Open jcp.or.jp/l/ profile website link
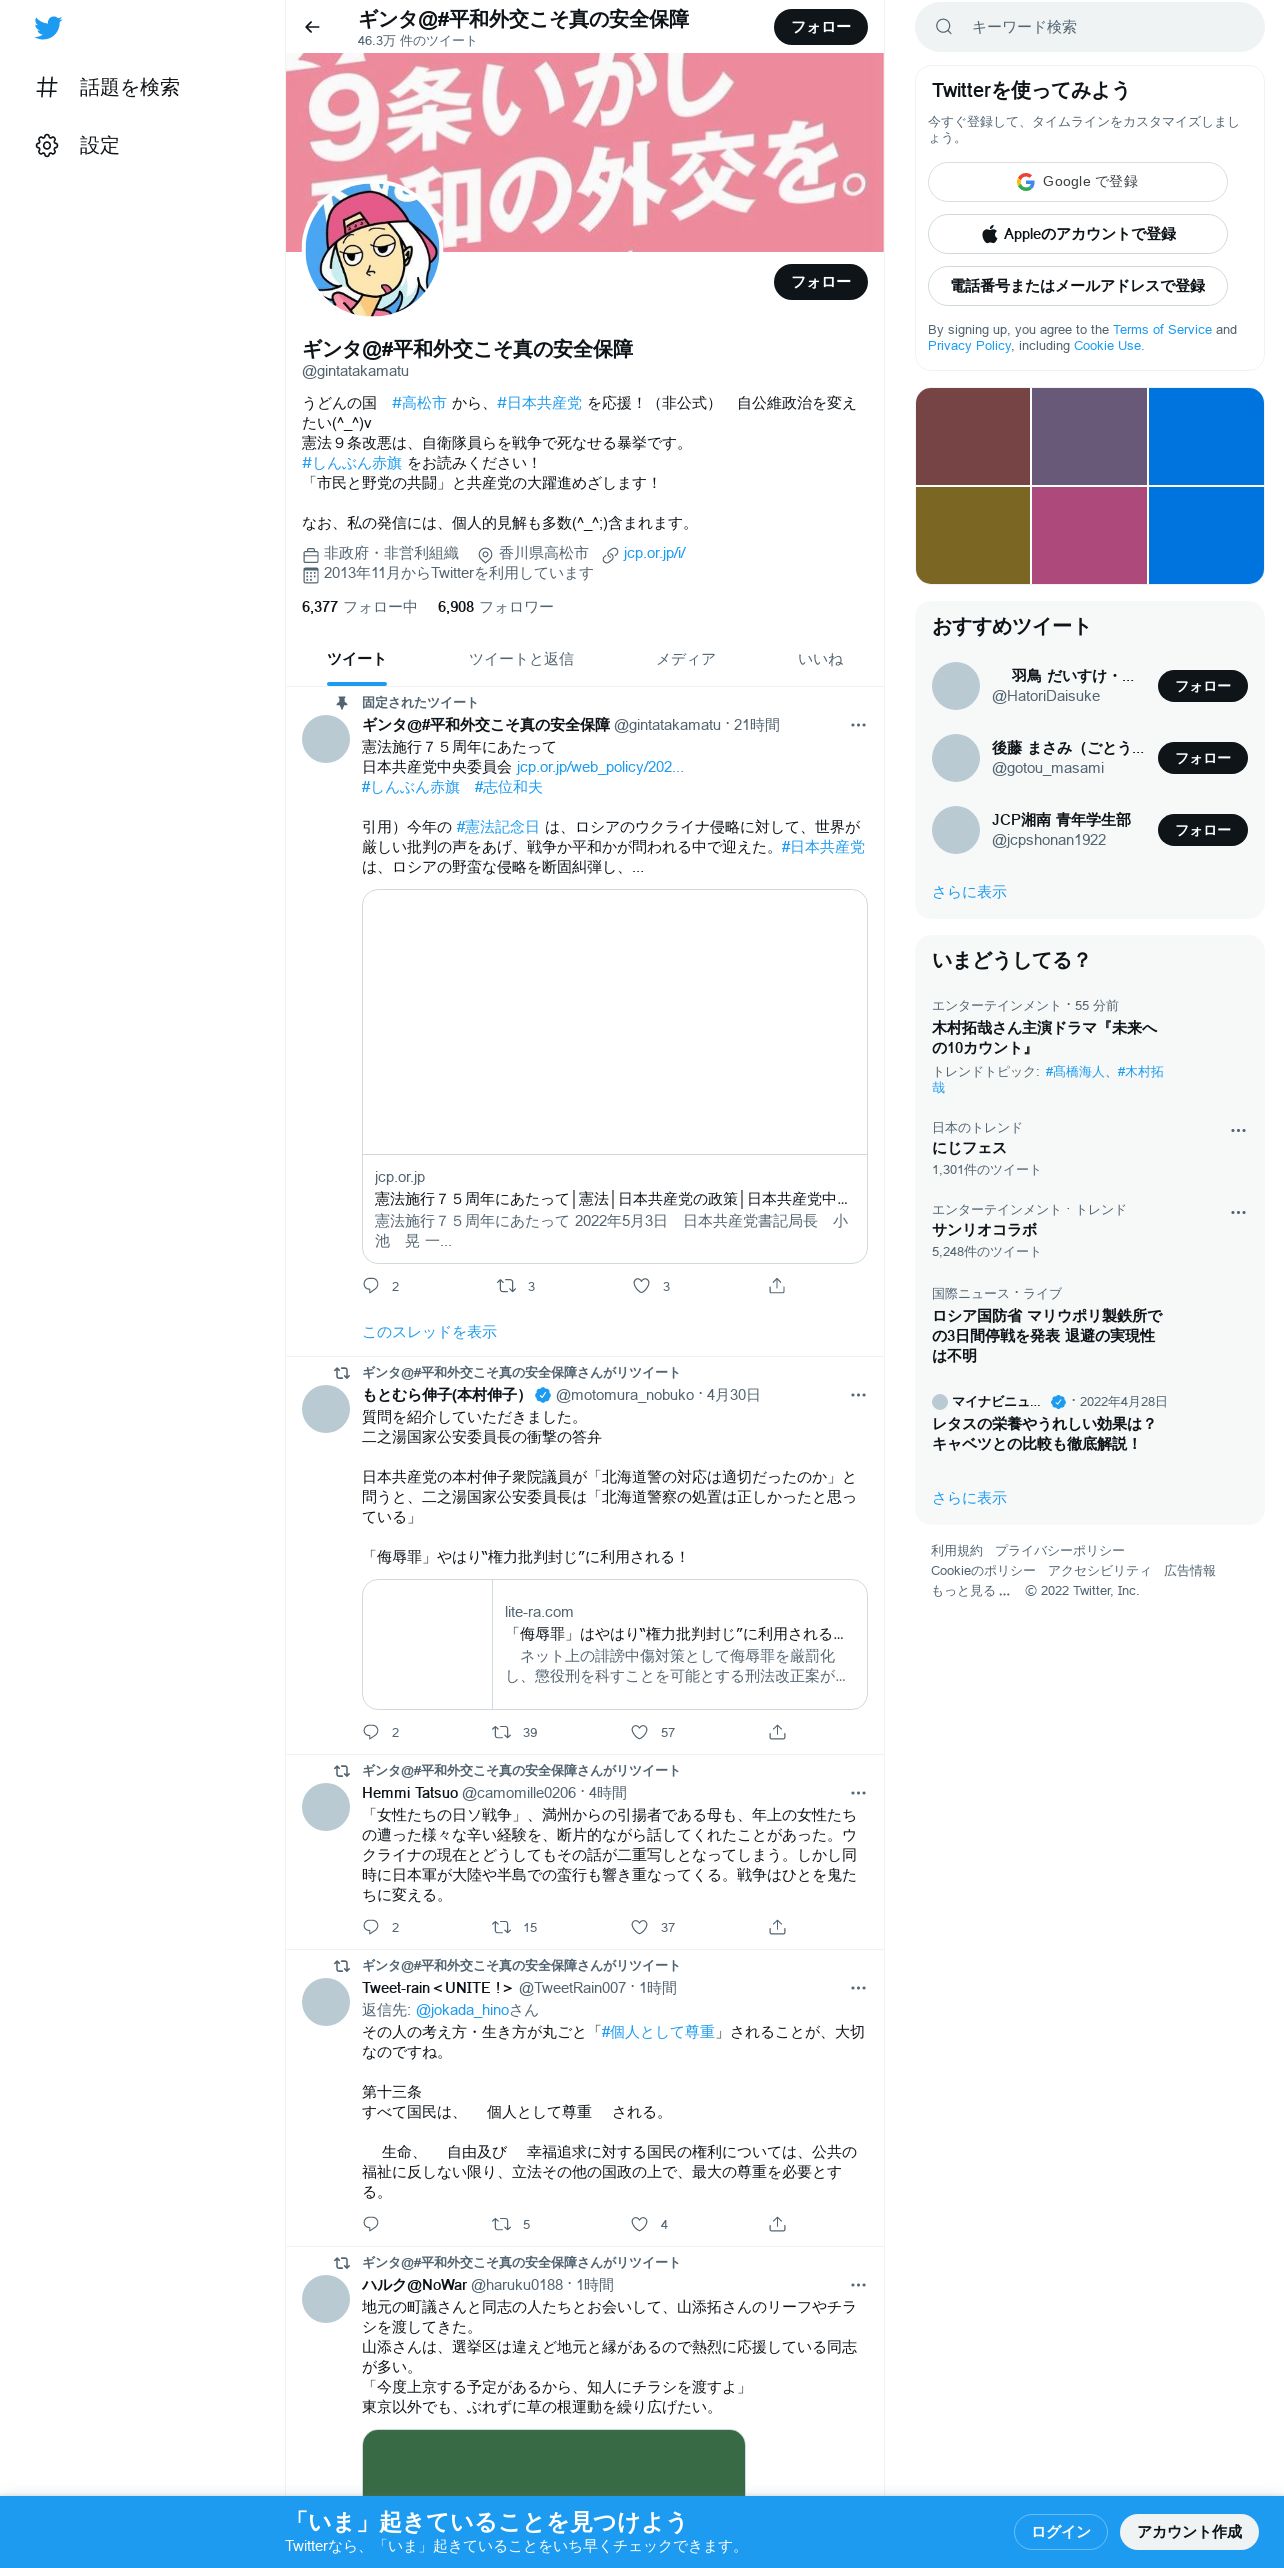1284x2568 pixels. click(654, 553)
